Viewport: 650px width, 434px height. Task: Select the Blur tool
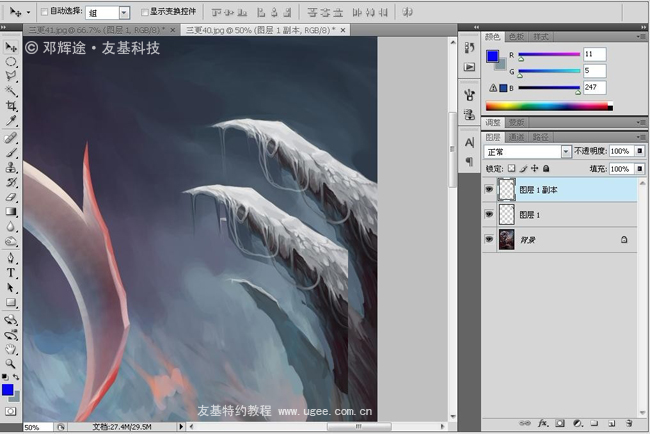coord(11,226)
